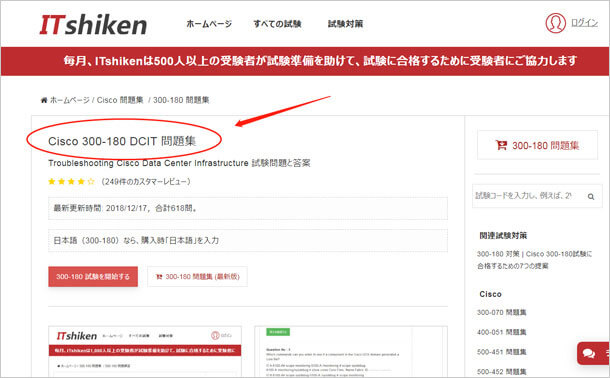610x378 pixels.
Task: Click the 関連試験対策 sidebar heading
Action: [503, 235]
